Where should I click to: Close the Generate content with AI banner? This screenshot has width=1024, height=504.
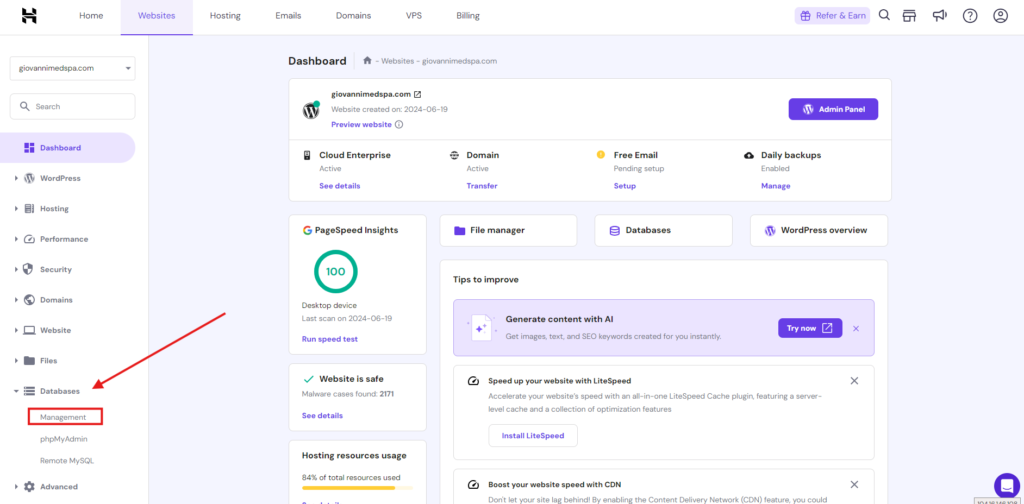[856, 328]
